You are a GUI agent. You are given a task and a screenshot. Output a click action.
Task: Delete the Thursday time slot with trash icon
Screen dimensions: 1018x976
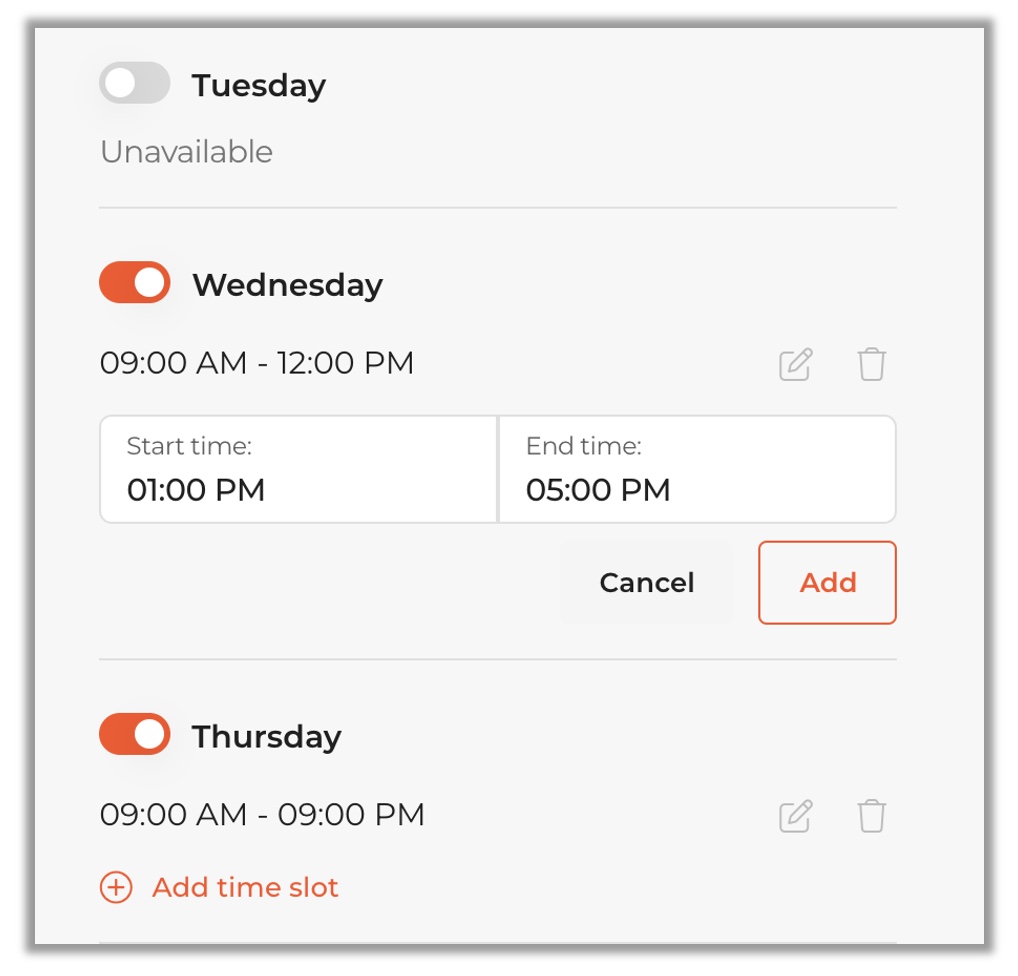tap(871, 816)
